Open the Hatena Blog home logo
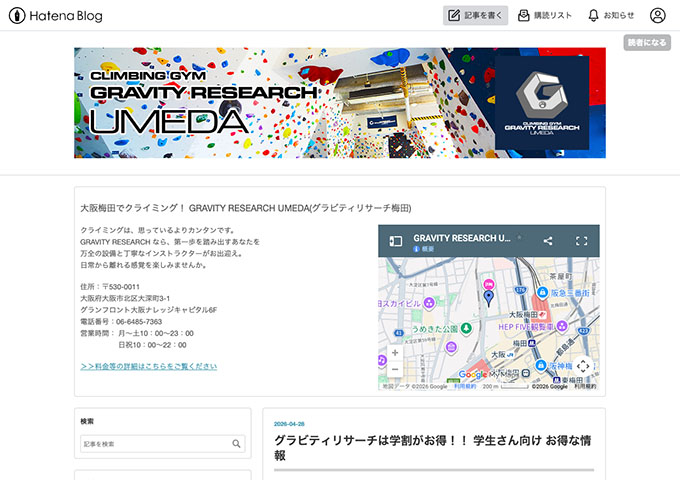The image size is (680, 480). pos(56,16)
